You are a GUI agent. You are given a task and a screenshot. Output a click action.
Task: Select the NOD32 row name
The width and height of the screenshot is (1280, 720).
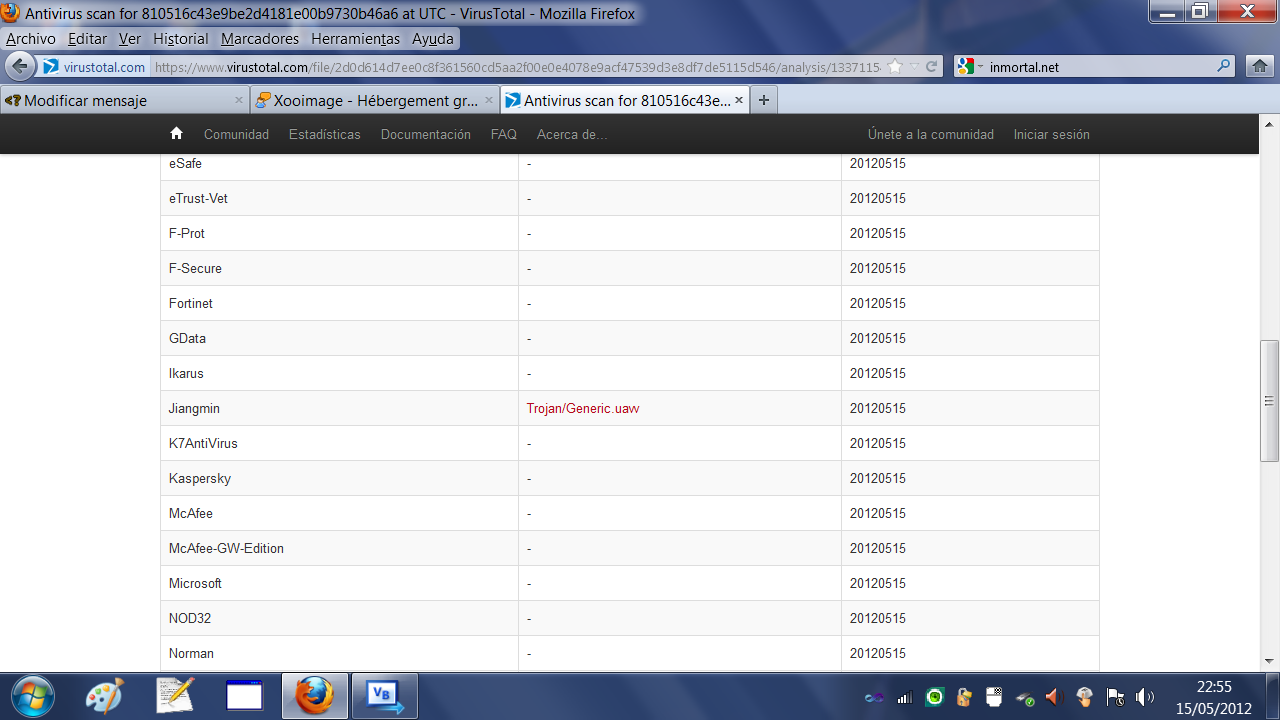pyautogui.click(x=190, y=618)
